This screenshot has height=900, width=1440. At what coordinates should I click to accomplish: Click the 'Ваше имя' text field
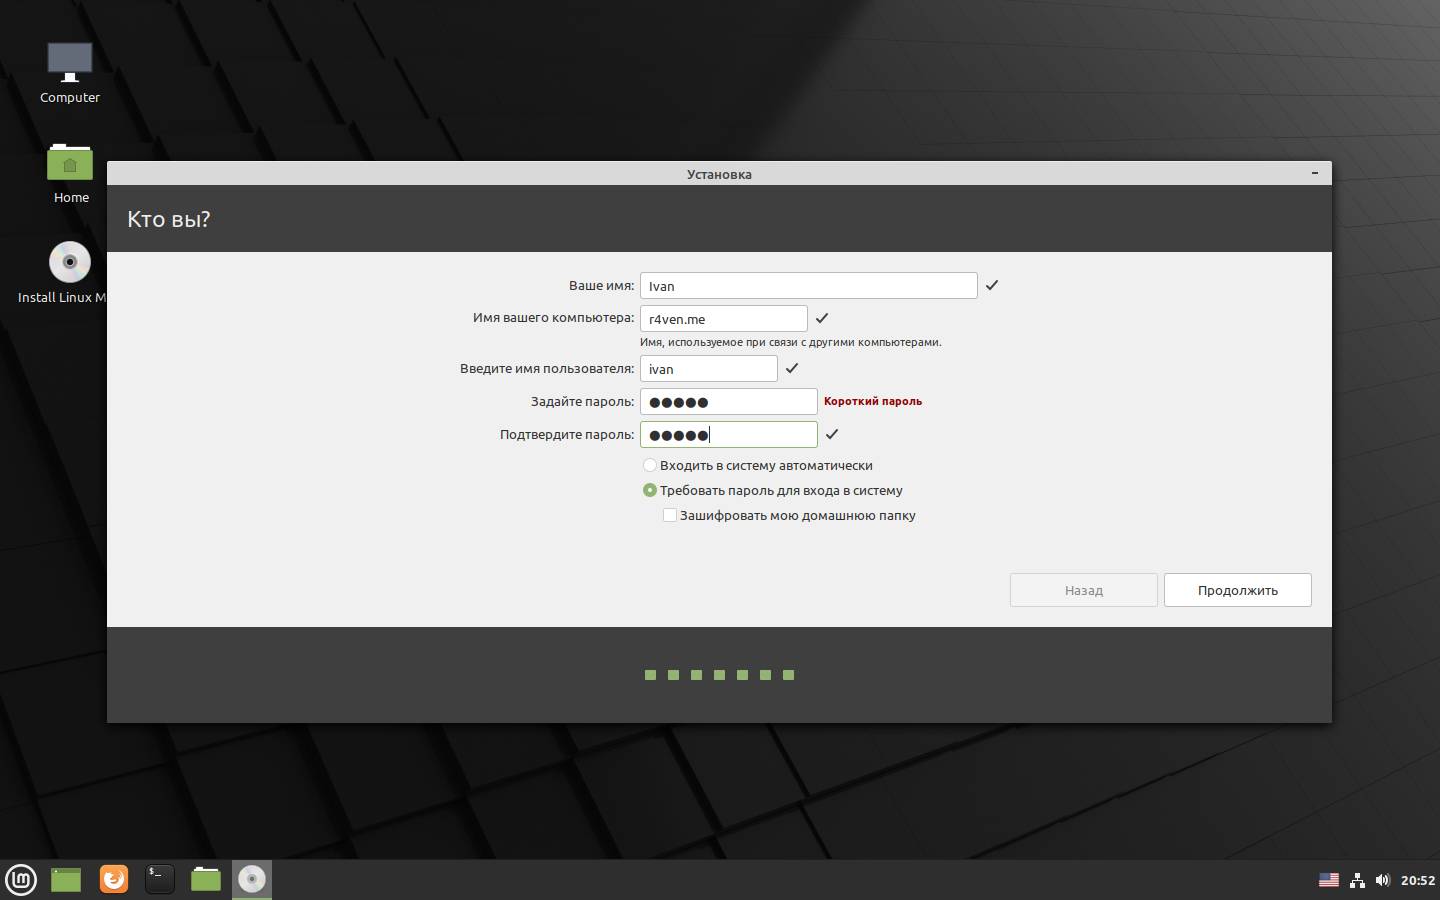808,286
